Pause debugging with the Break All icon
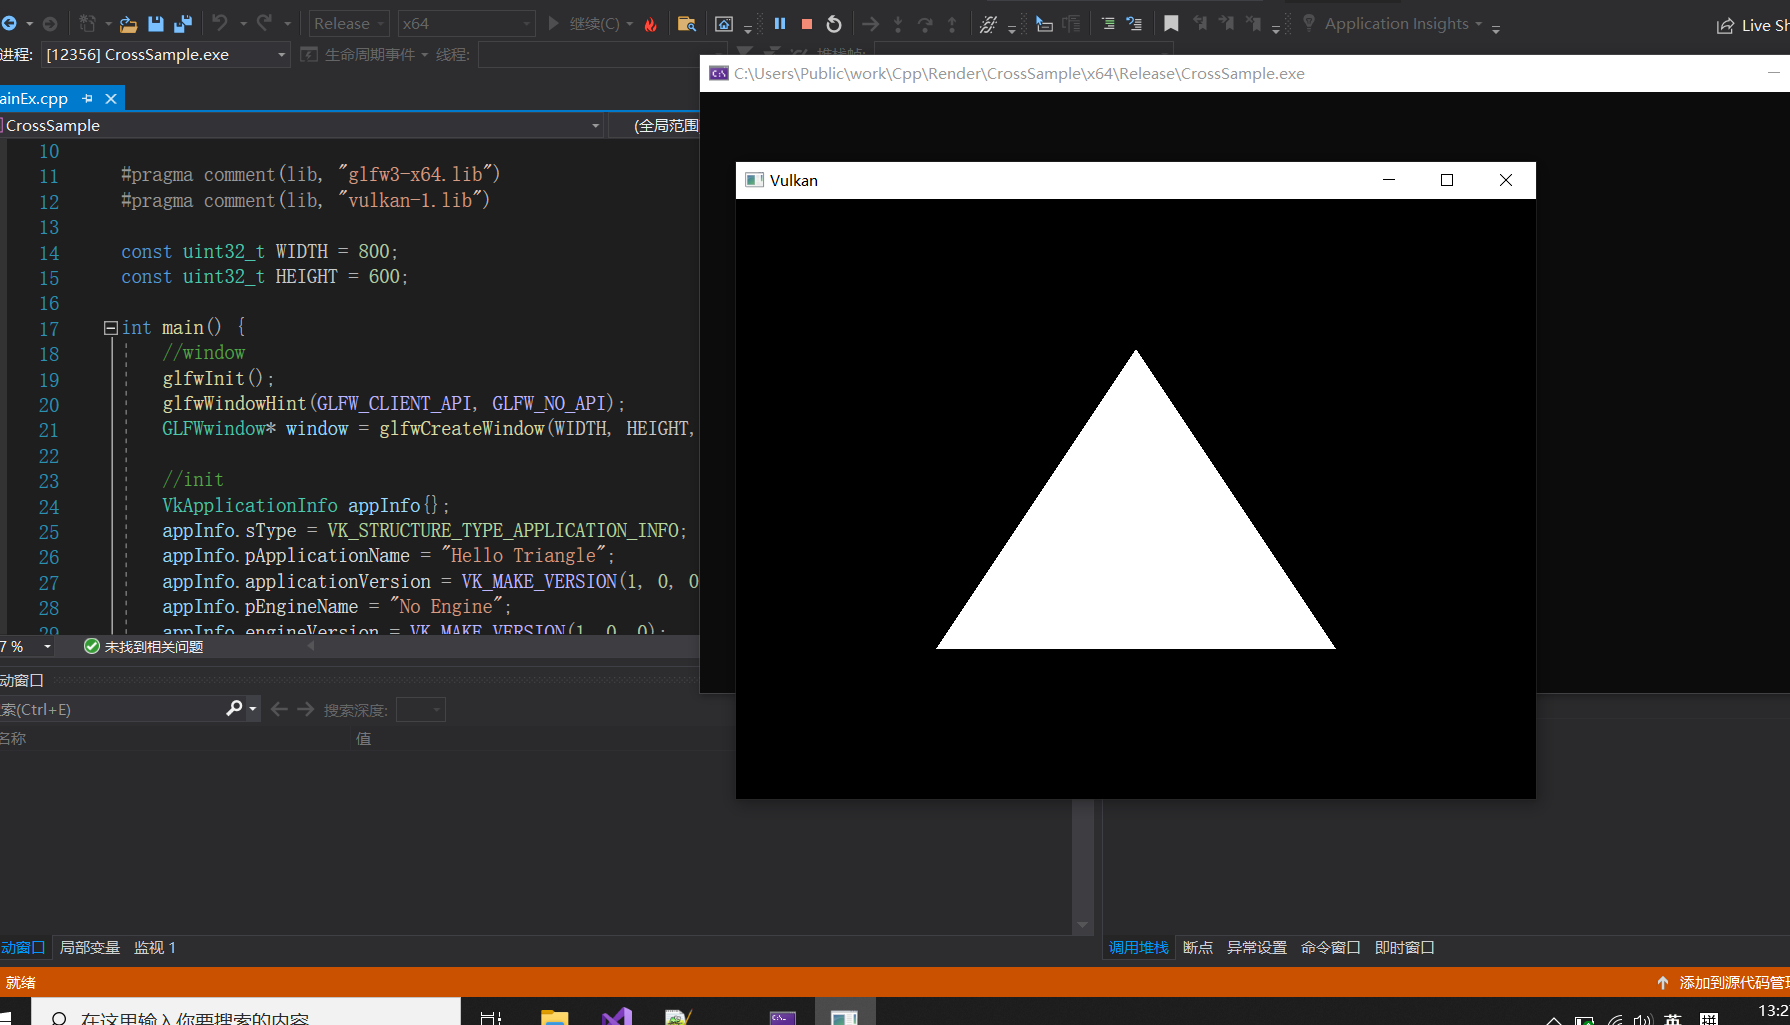This screenshot has height=1025, width=1790. 780,24
